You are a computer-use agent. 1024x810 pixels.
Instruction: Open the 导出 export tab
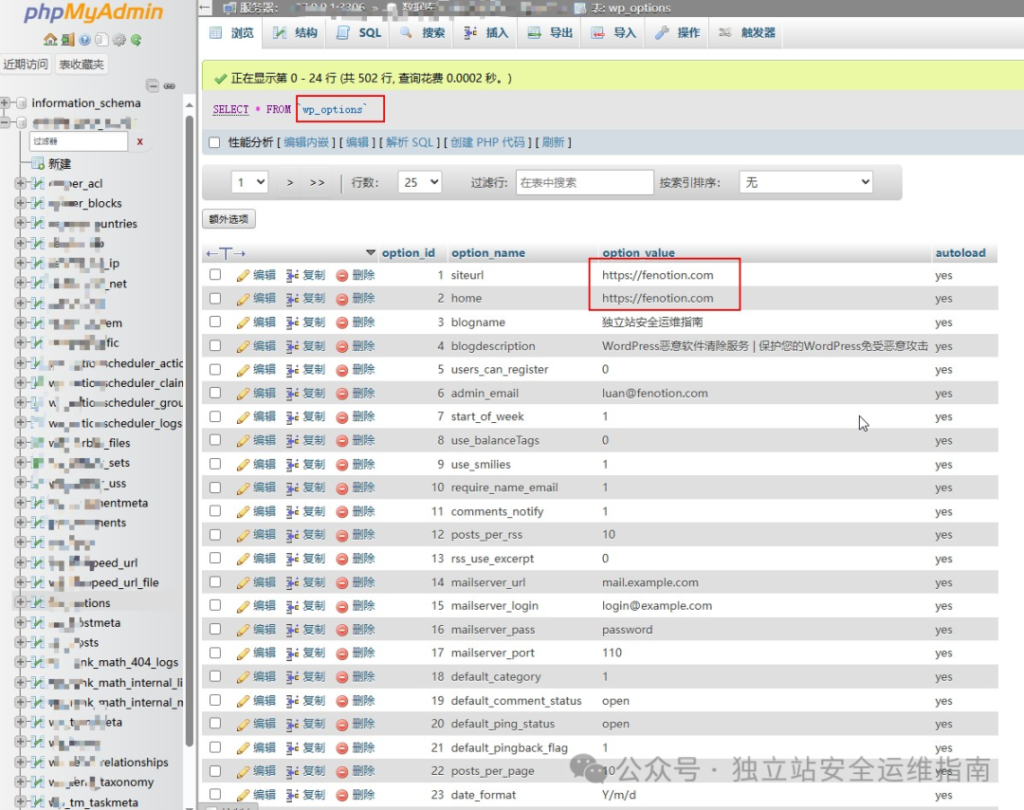550,33
